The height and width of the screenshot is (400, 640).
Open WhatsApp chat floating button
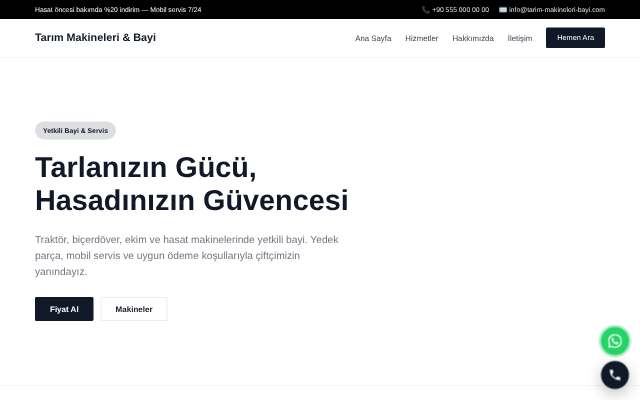(x=615, y=341)
